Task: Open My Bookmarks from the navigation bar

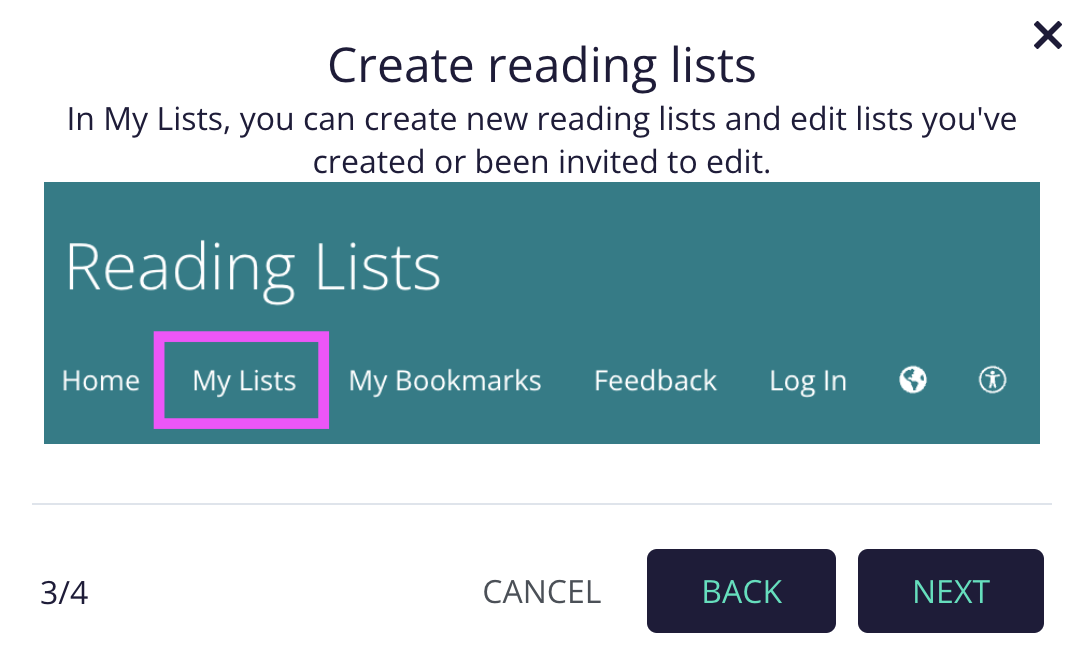Action: pos(444,380)
